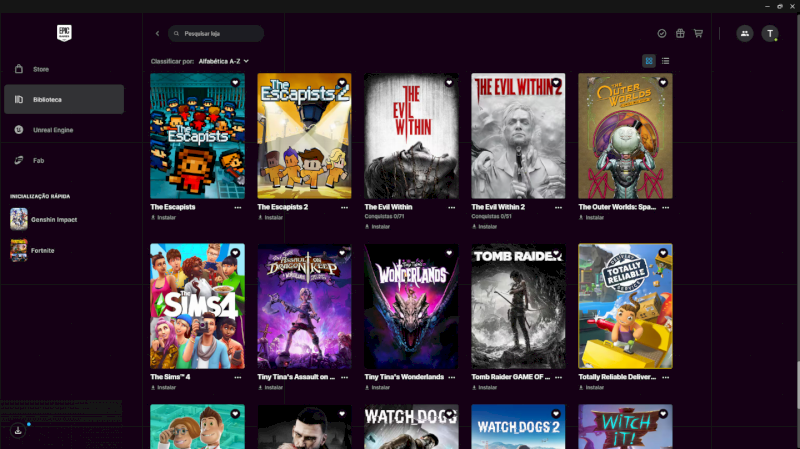This screenshot has width=800, height=449.
Task: Open more options for The Outer Worlds
Action: pos(666,208)
